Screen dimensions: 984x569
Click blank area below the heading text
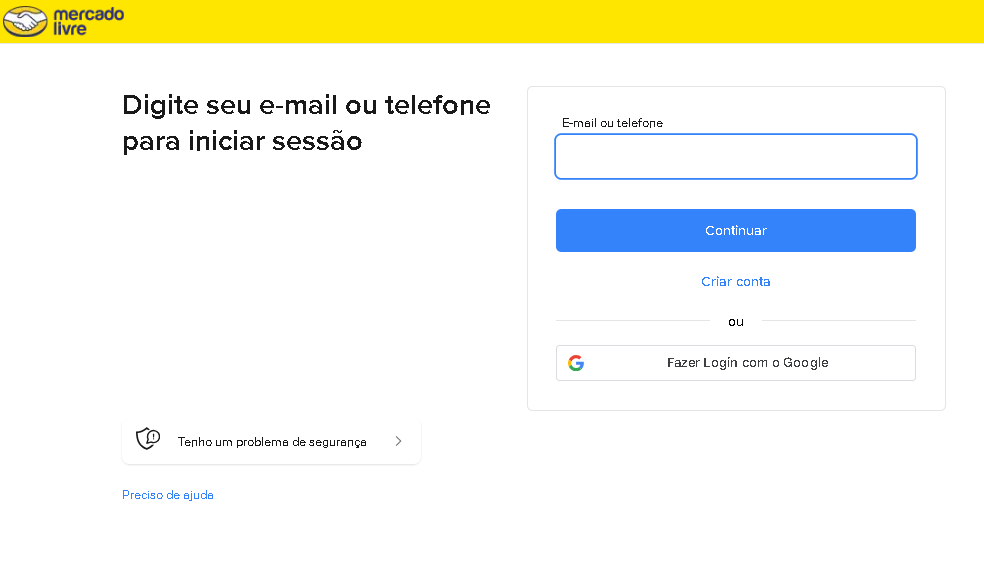300,280
